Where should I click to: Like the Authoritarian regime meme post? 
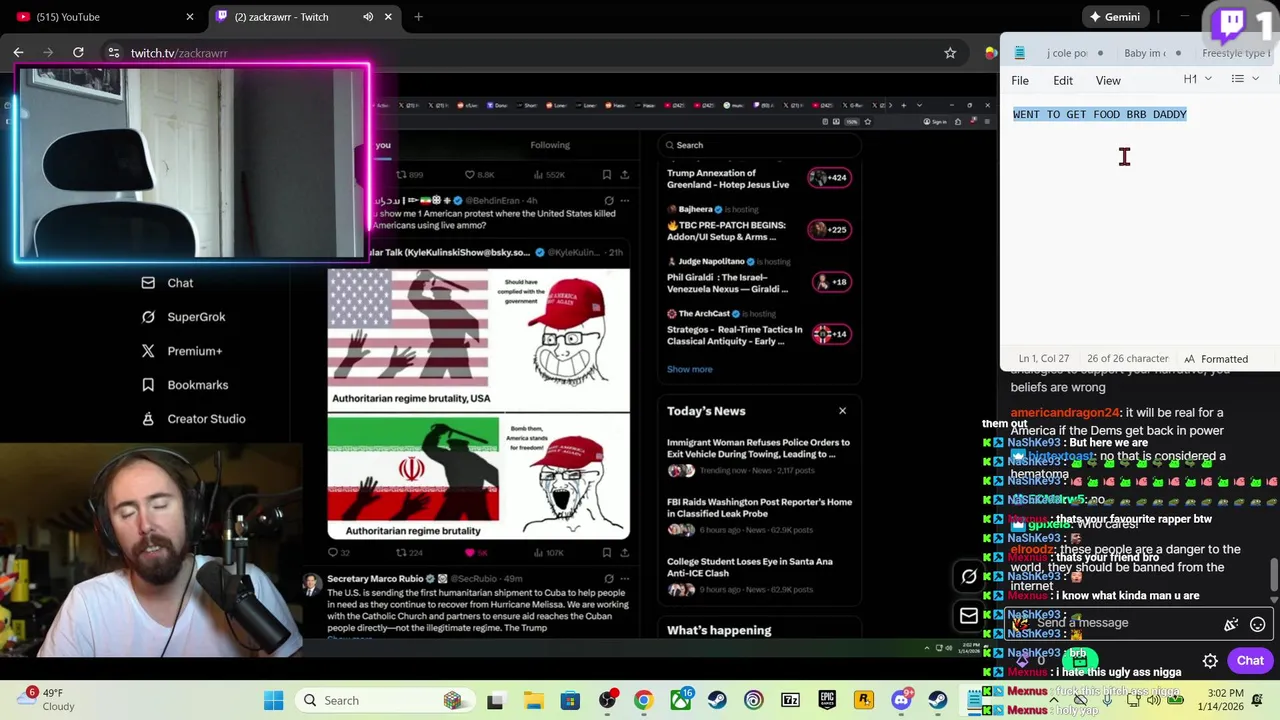pos(478,552)
